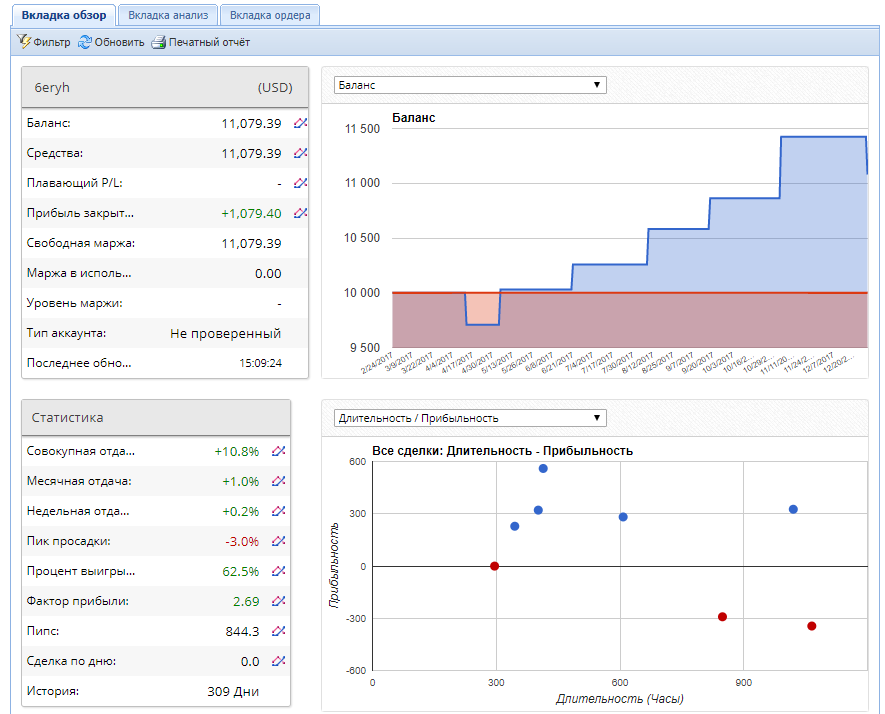The image size is (885, 714).
Task: Click chart icon for Совокупная отдача
Action: (x=278, y=451)
